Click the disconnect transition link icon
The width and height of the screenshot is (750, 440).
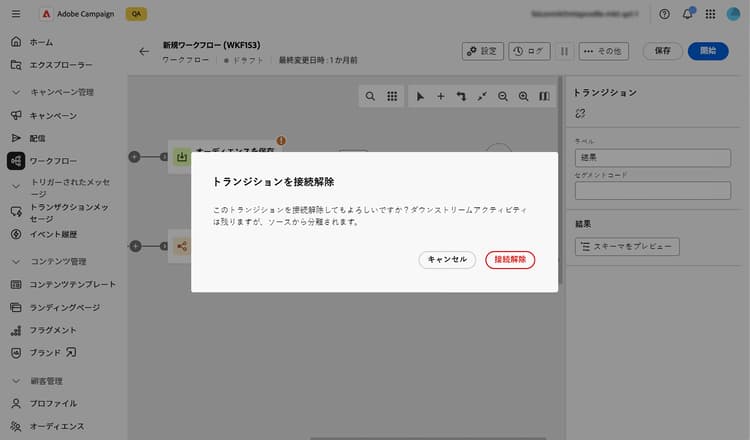(x=580, y=113)
